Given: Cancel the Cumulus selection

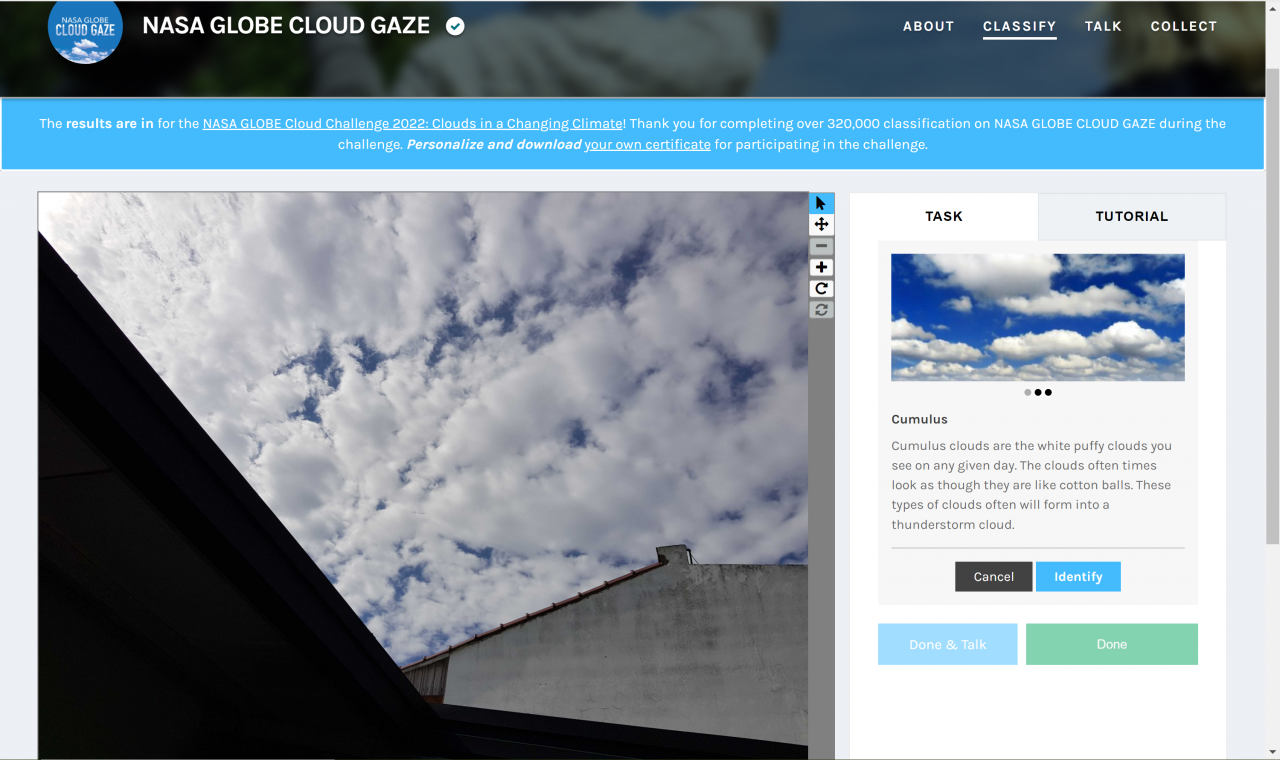Looking at the screenshot, I should pyautogui.click(x=993, y=576).
